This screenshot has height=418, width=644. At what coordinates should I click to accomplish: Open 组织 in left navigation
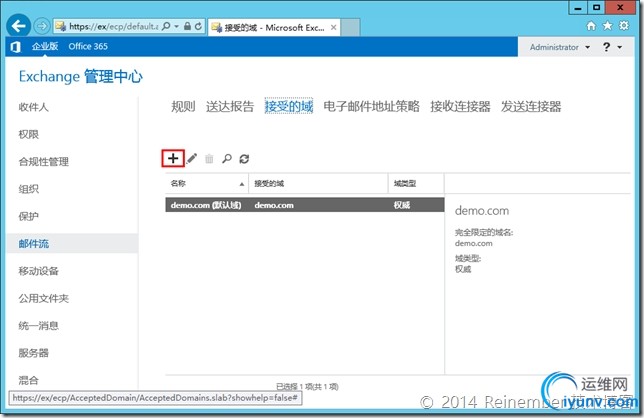(28, 189)
